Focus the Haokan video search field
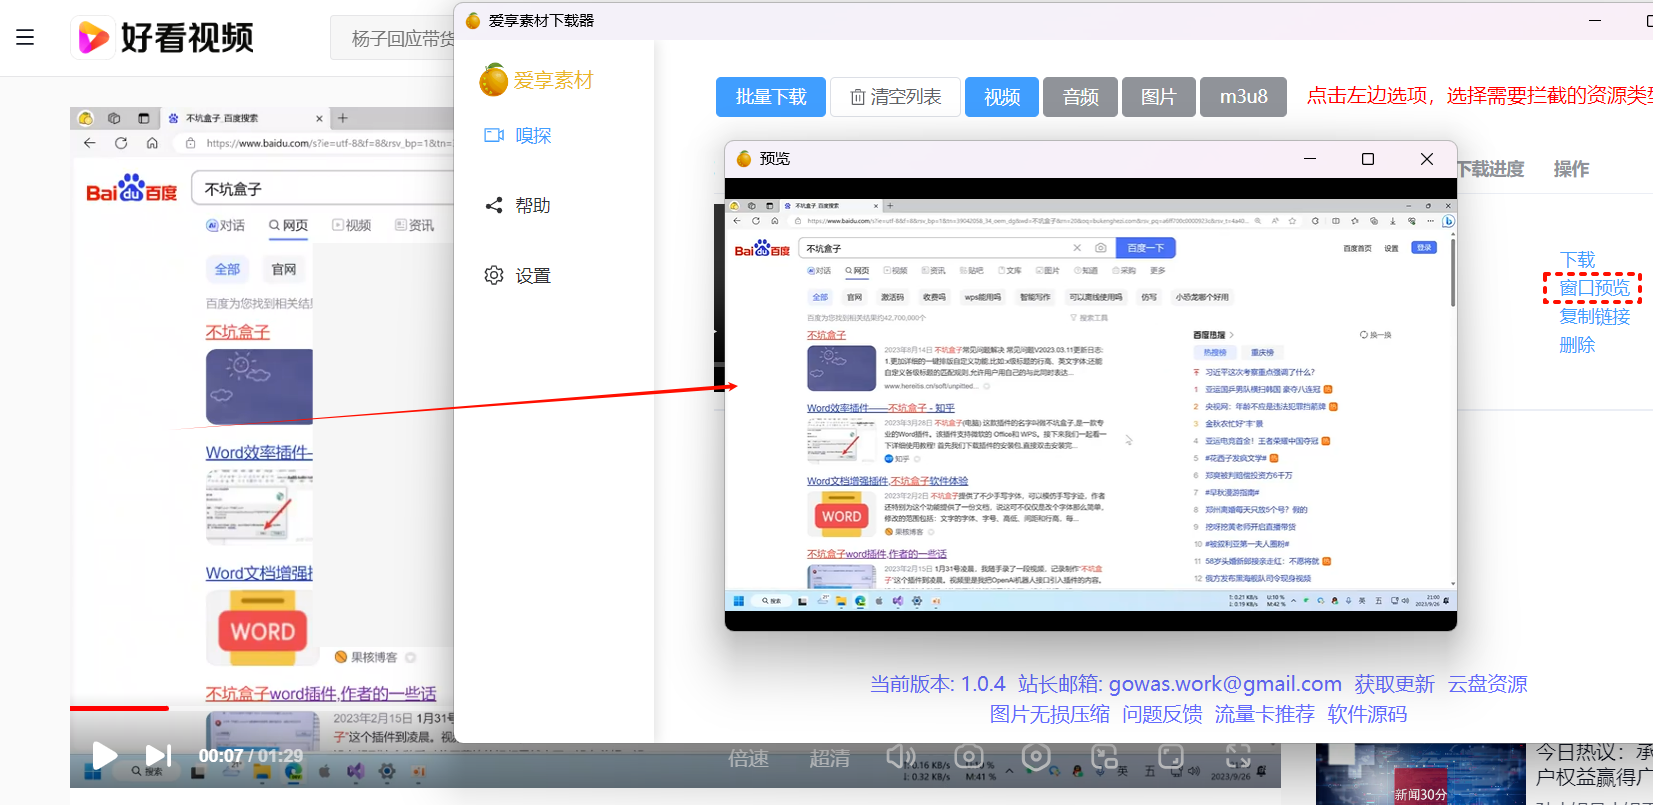The width and height of the screenshot is (1653, 805). (392, 38)
